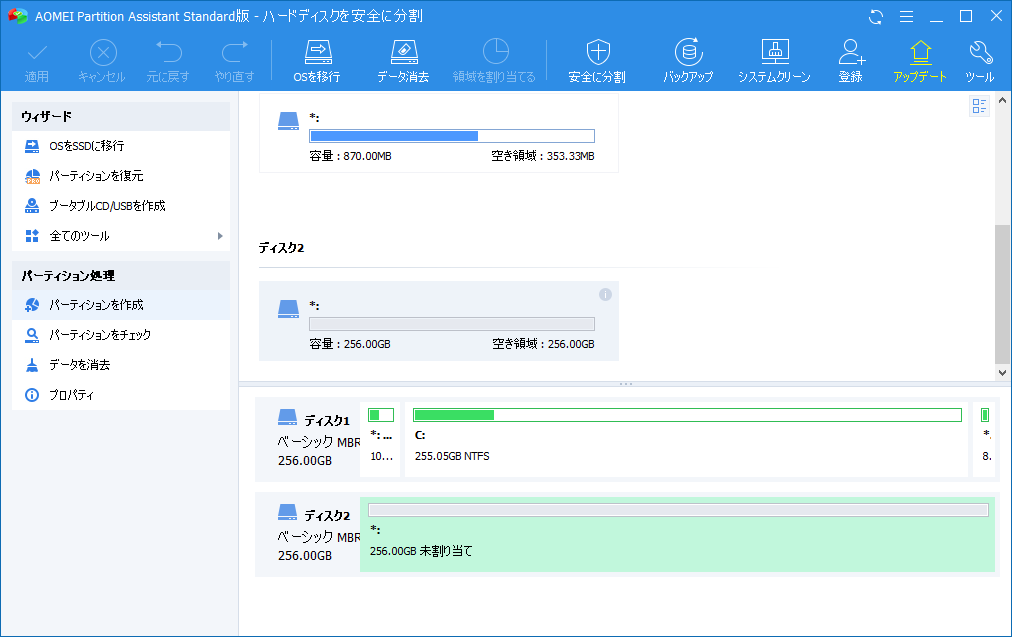Click the panel splitter handle dots
The height and width of the screenshot is (637, 1012).
pyautogui.click(x=625, y=384)
